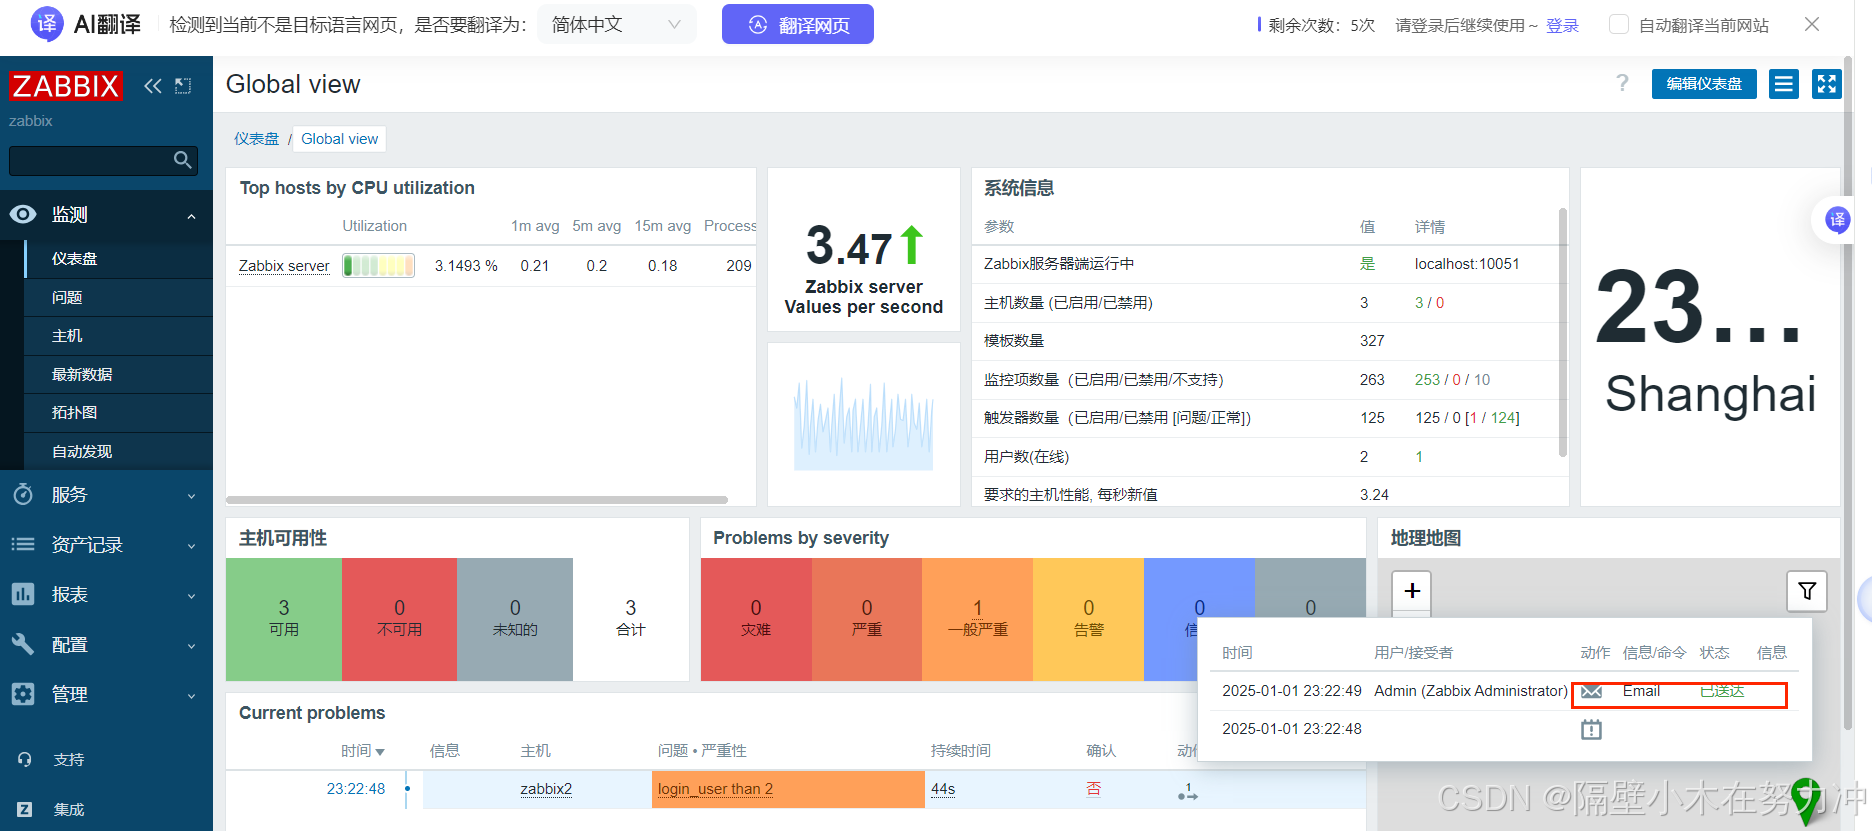Screen dimensions: 1872x831
Task: Click the bar chart icon for 报表
Action: coord(23,594)
